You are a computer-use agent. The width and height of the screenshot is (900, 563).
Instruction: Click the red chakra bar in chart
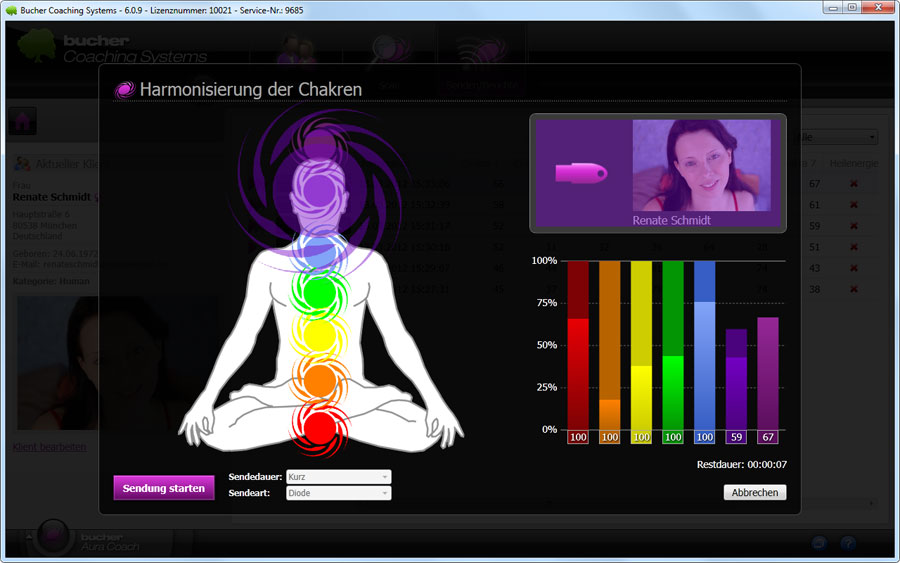pyautogui.click(x=578, y=345)
